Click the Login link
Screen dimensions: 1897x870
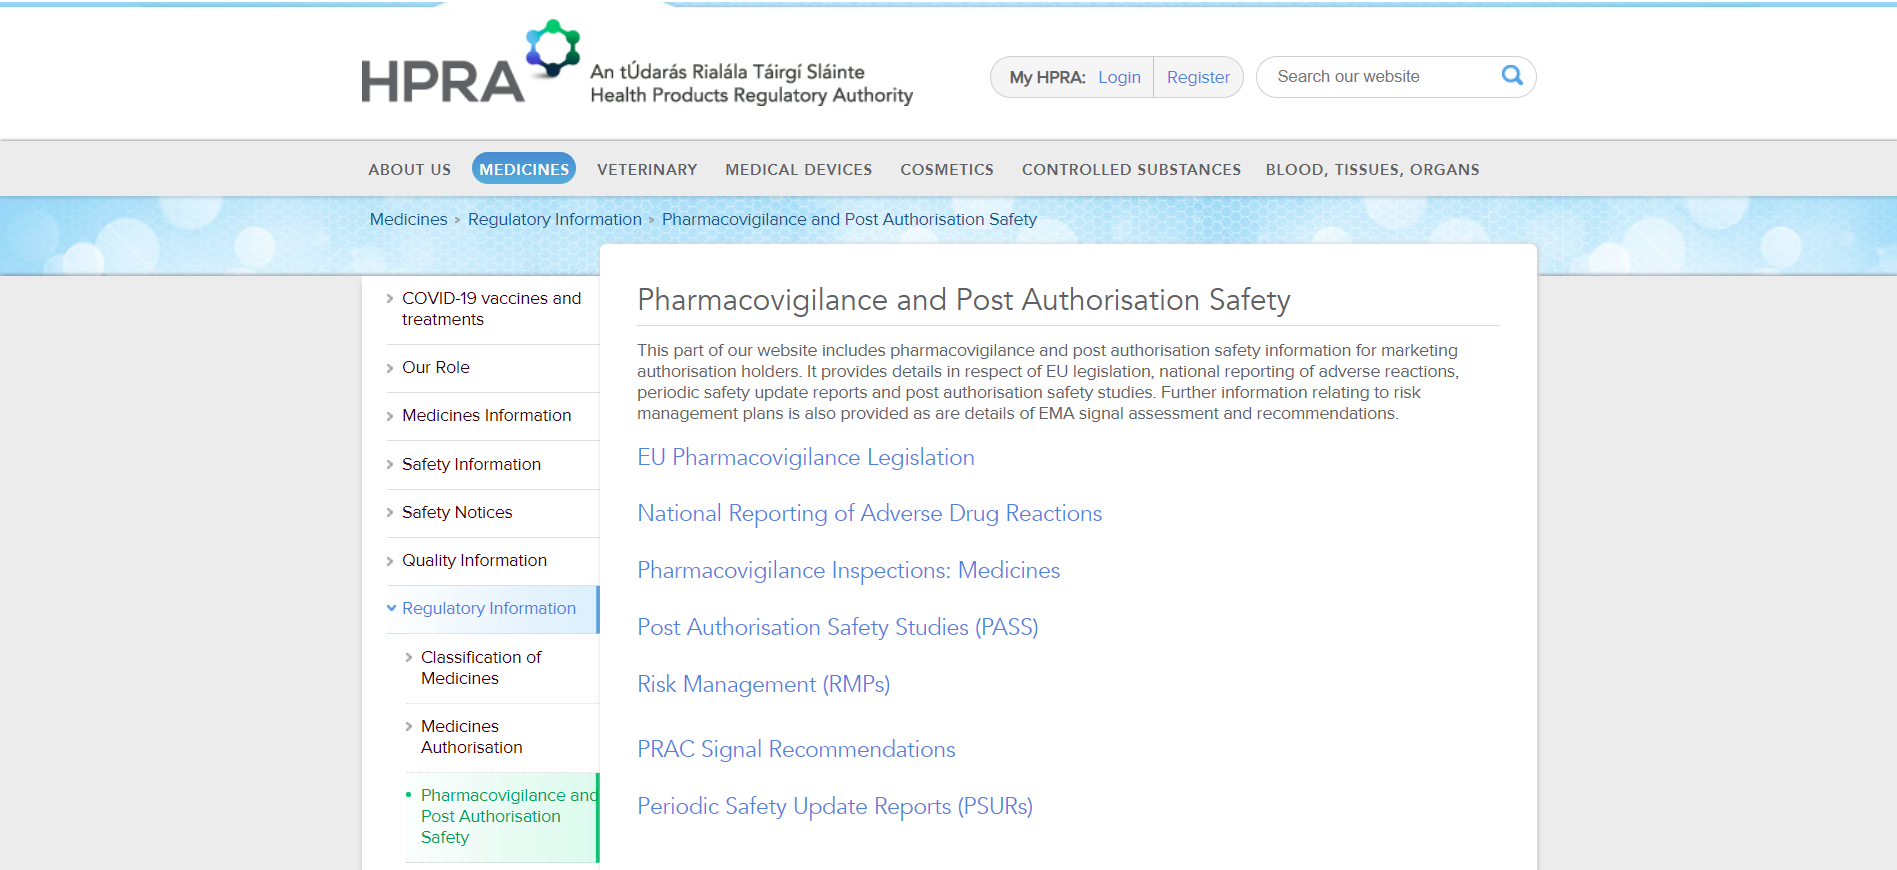click(x=1119, y=77)
